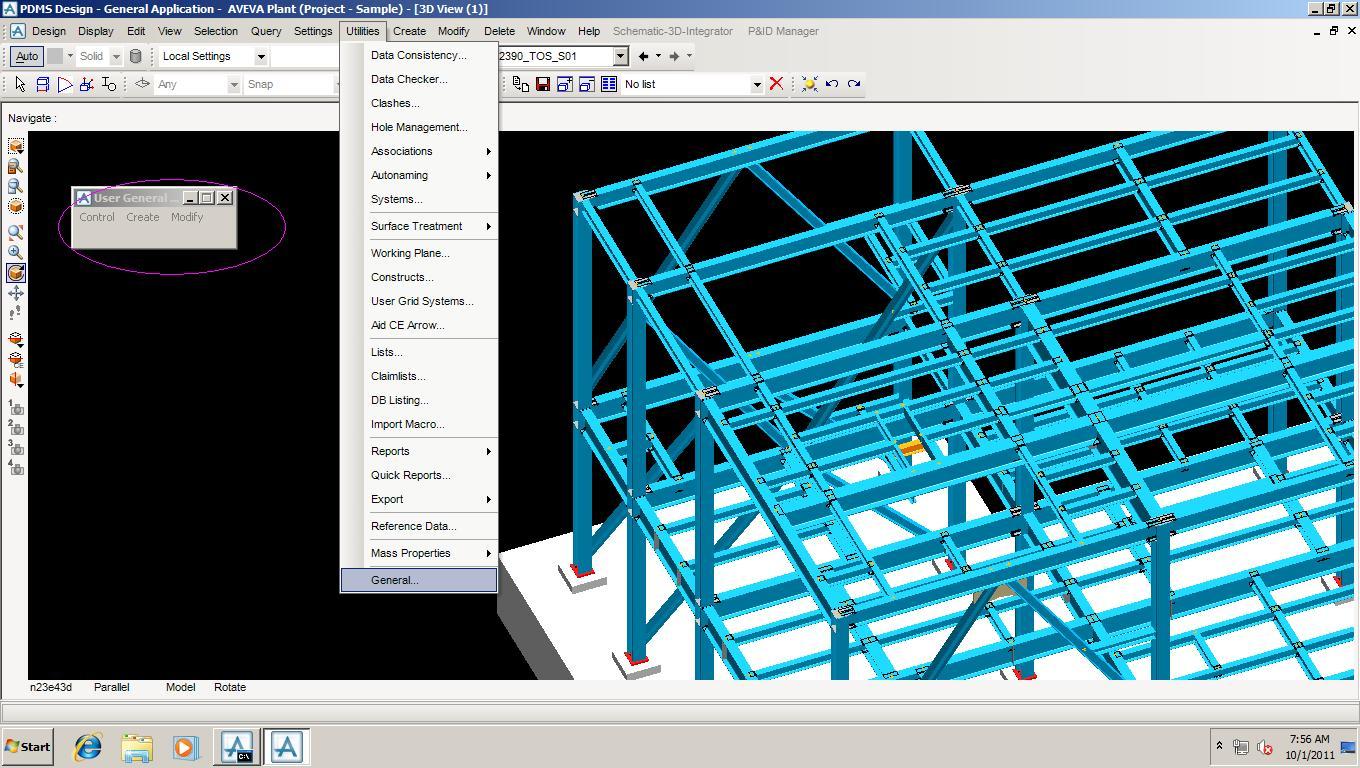The height and width of the screenshot is (768, 1360).
Task: Click the remove-from-list icon with minus
Action: click(x=587, y=84)
